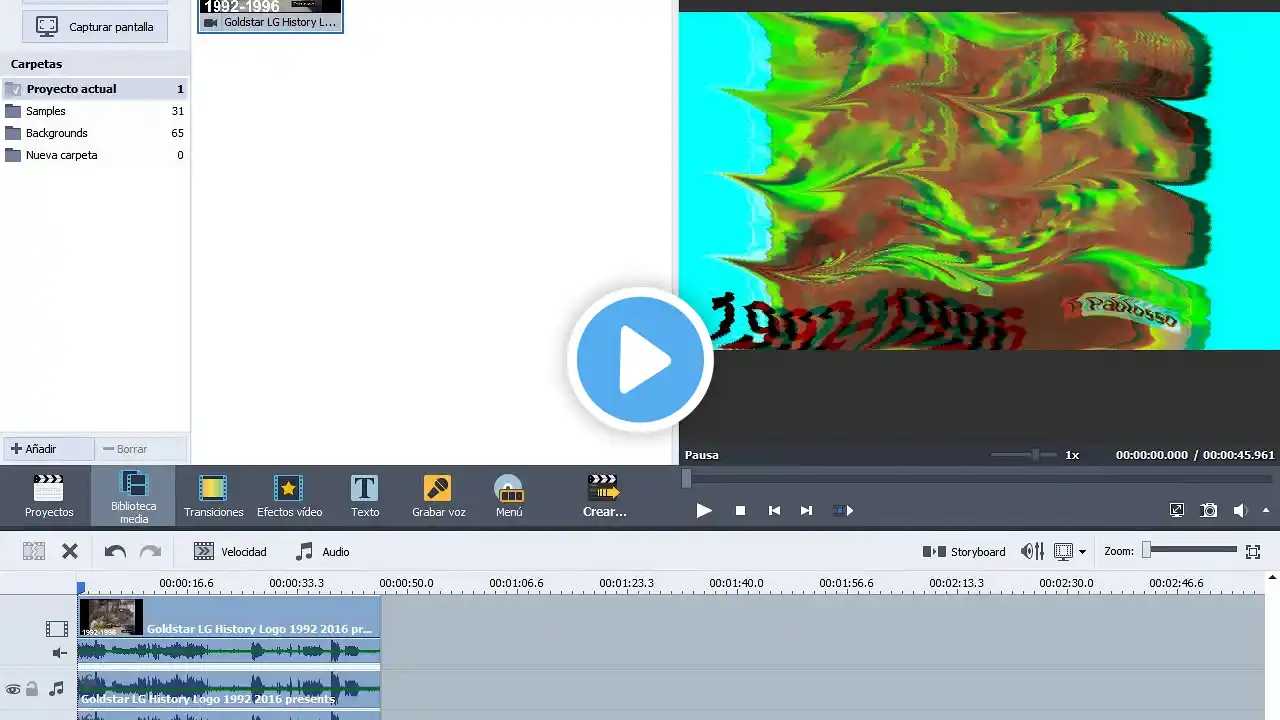Switch to Biblioteca media tab
Screen dimensions: 1280x720
click(x=134, y=496)
